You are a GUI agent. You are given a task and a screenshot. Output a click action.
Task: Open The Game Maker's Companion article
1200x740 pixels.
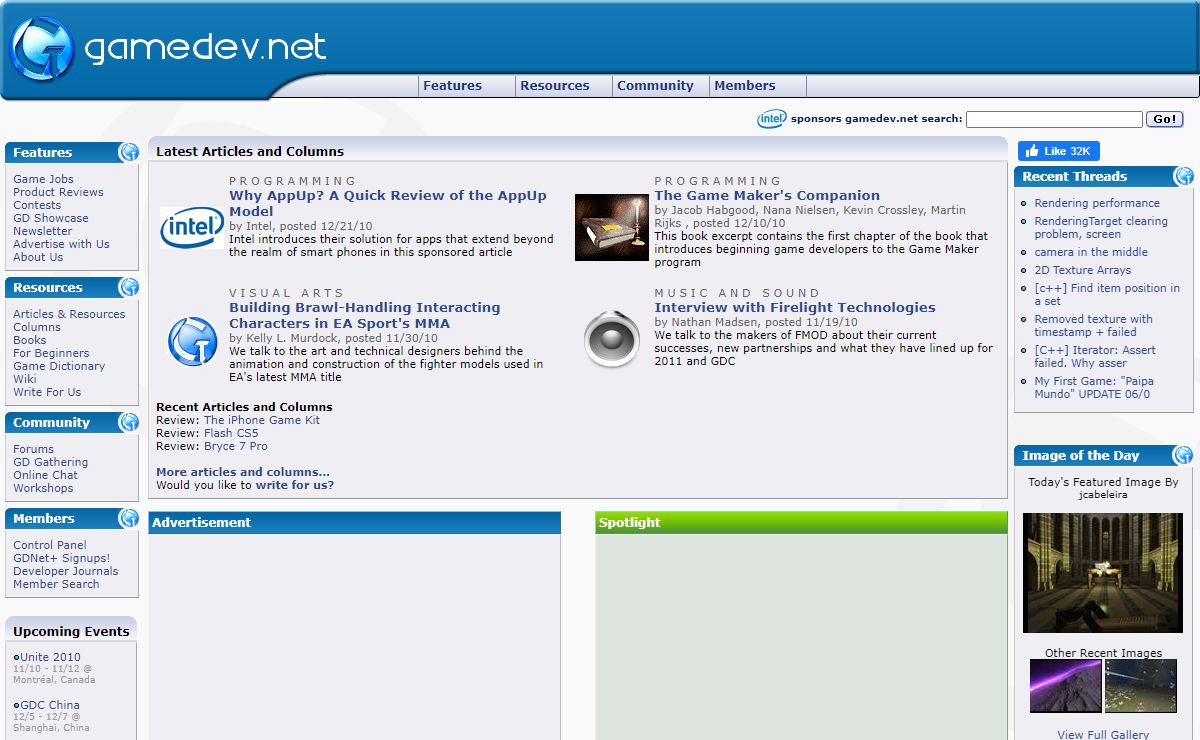767,195
